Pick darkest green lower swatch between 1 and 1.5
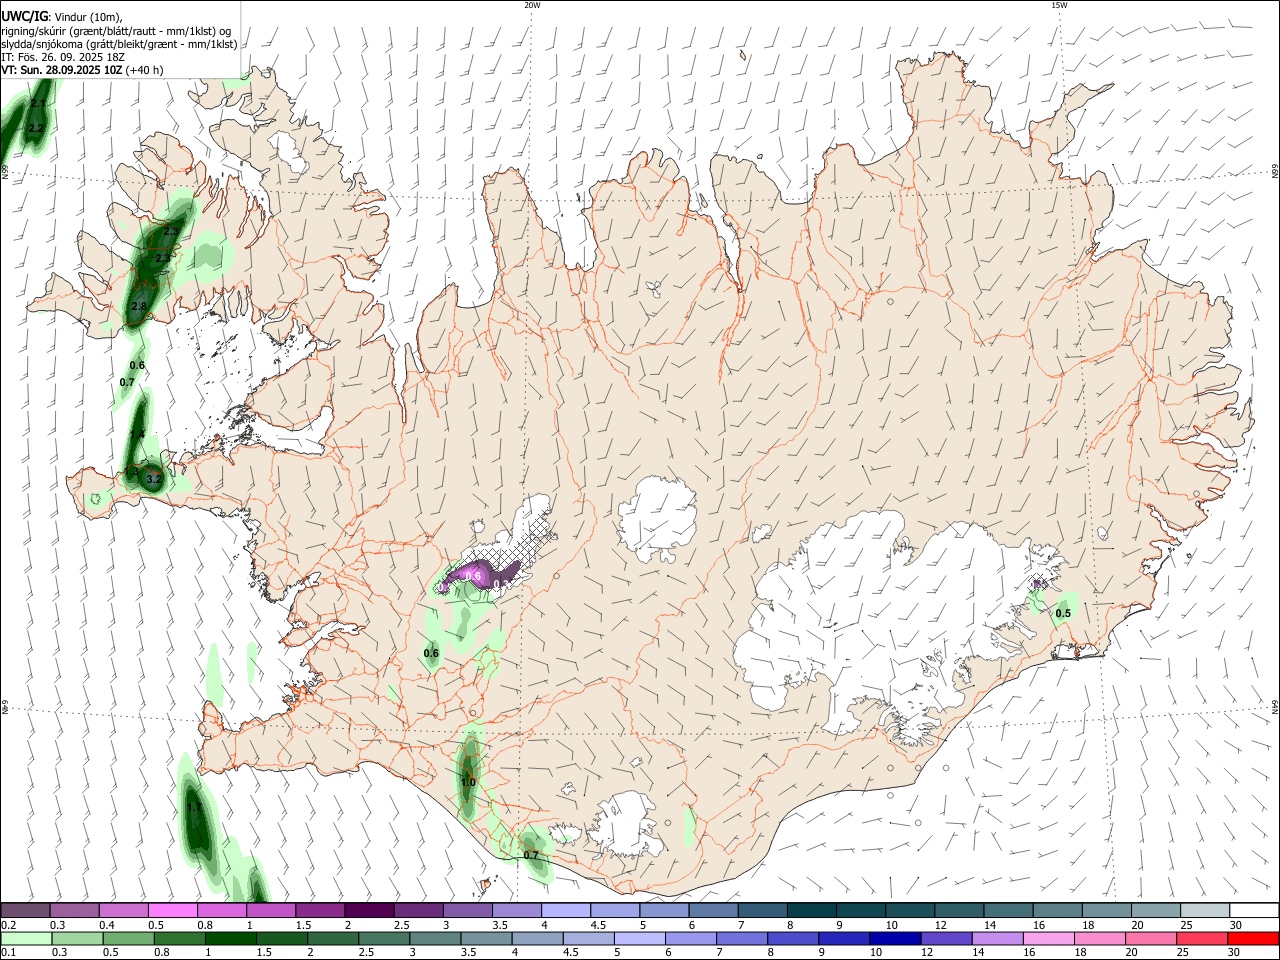The image size is (1280, 960). tap(230, 938)
